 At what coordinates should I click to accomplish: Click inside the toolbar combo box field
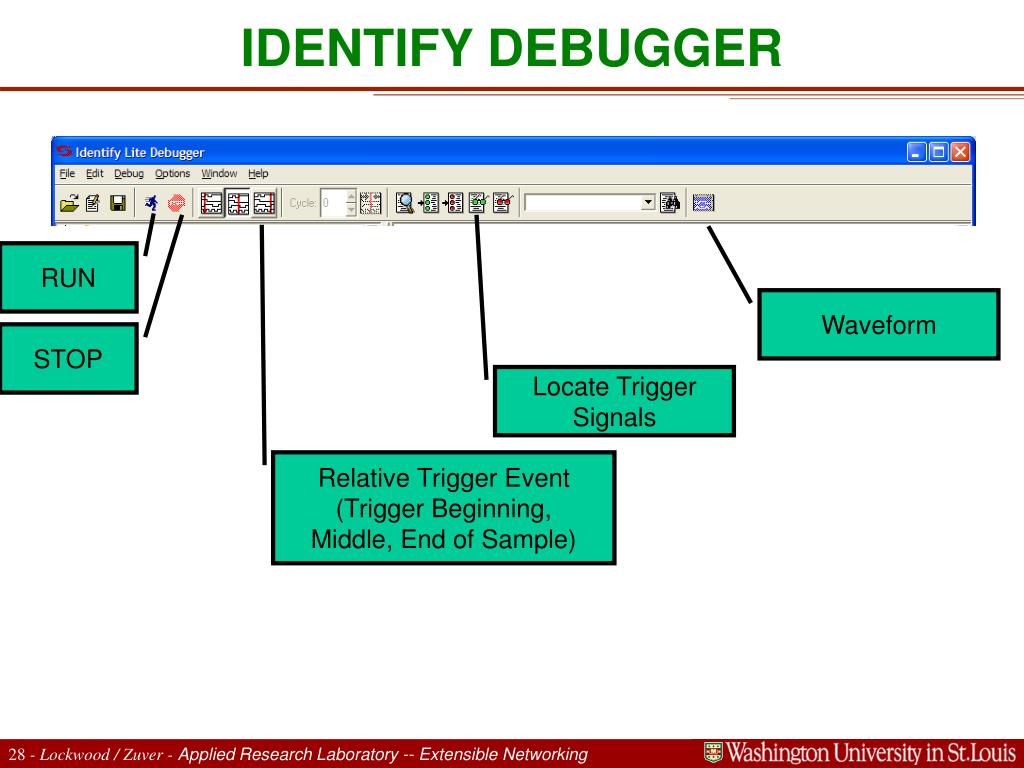583,203
